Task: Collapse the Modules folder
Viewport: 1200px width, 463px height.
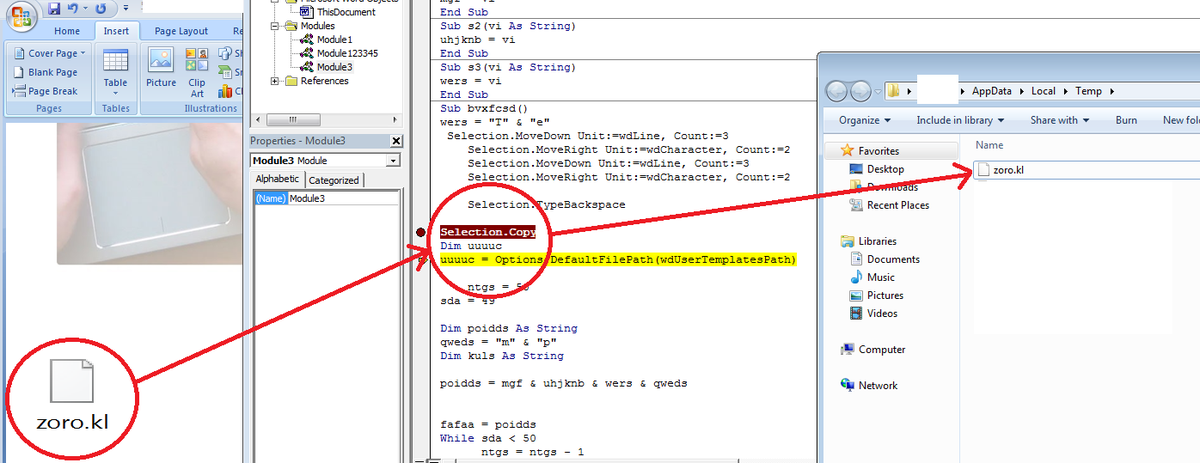Action: 276,26
